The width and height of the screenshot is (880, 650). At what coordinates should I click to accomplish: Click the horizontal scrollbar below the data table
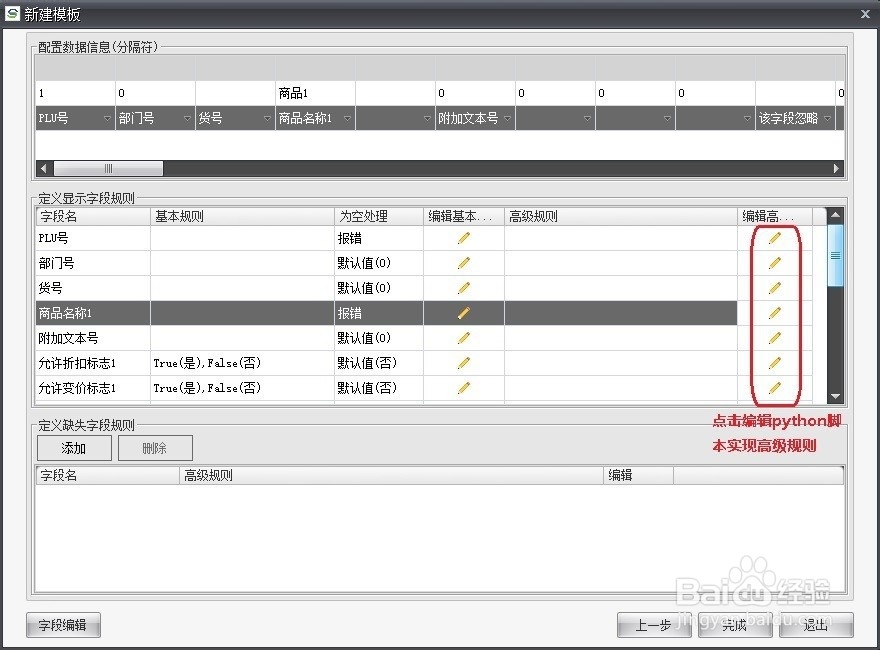click(x=108, y=168)
